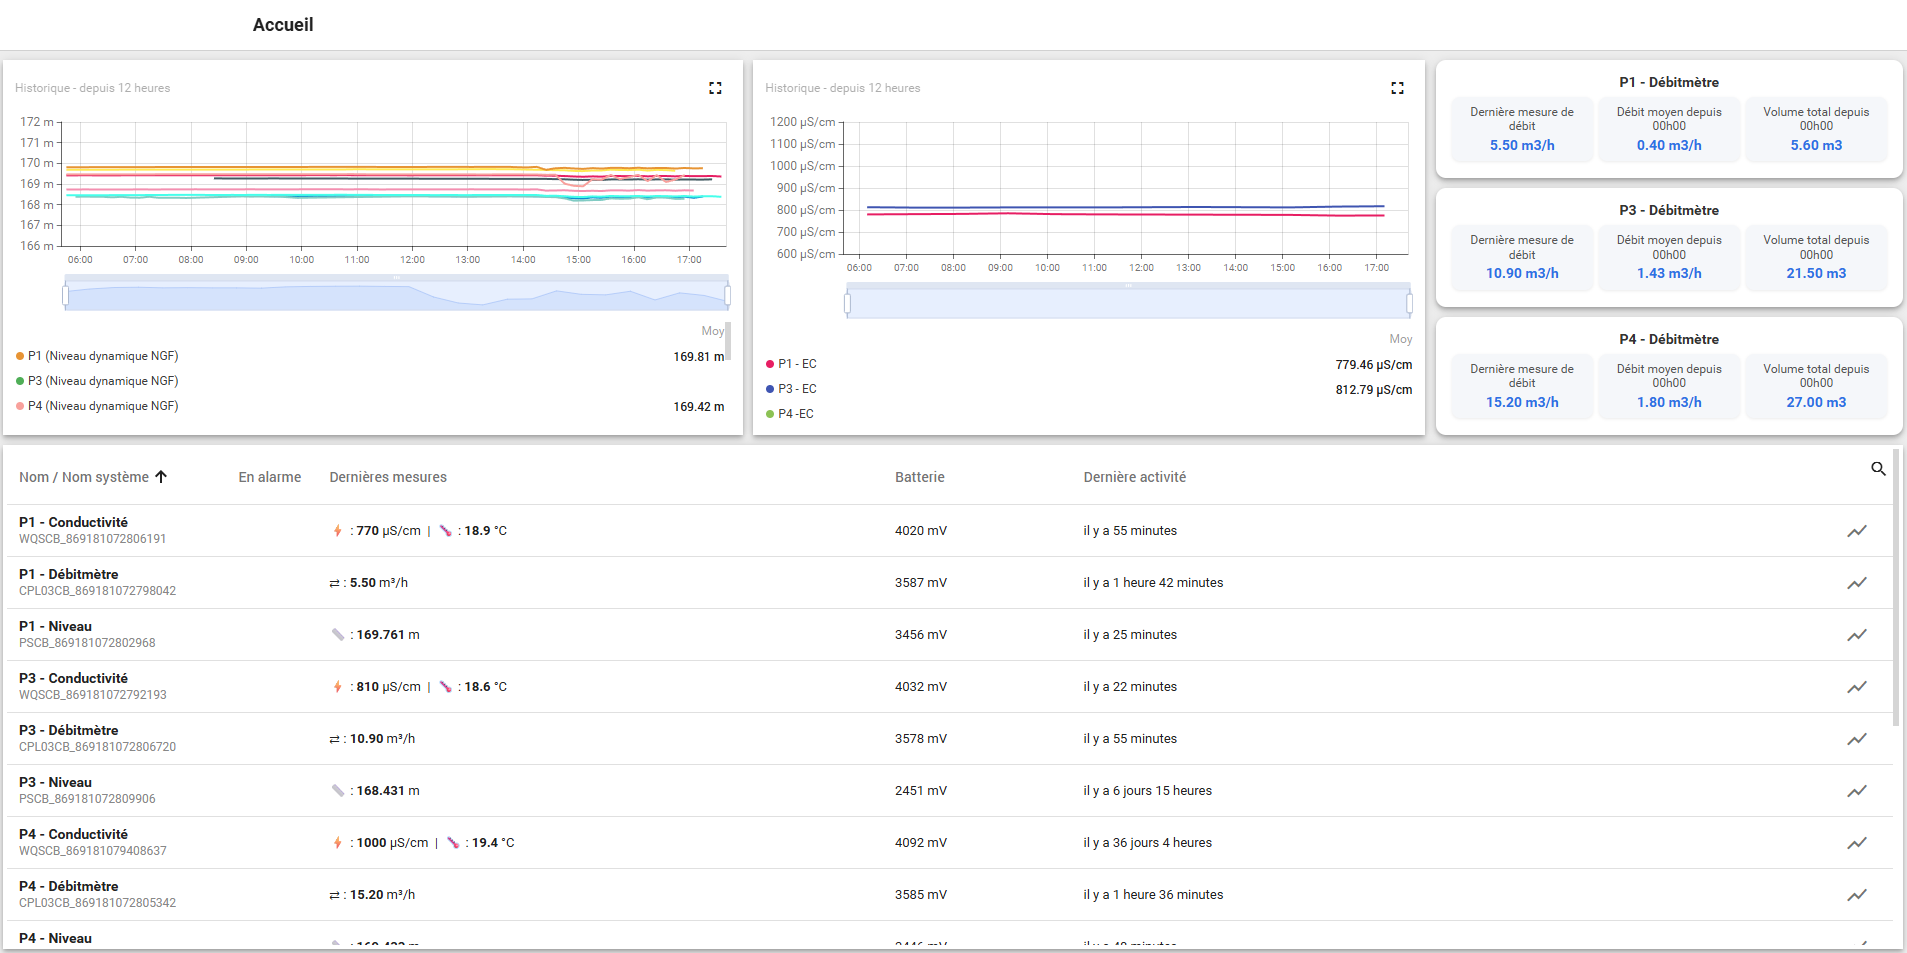Expand the level history chart to fullscreen
This screenshot has width=1907, height=953.
pos(715,88)
